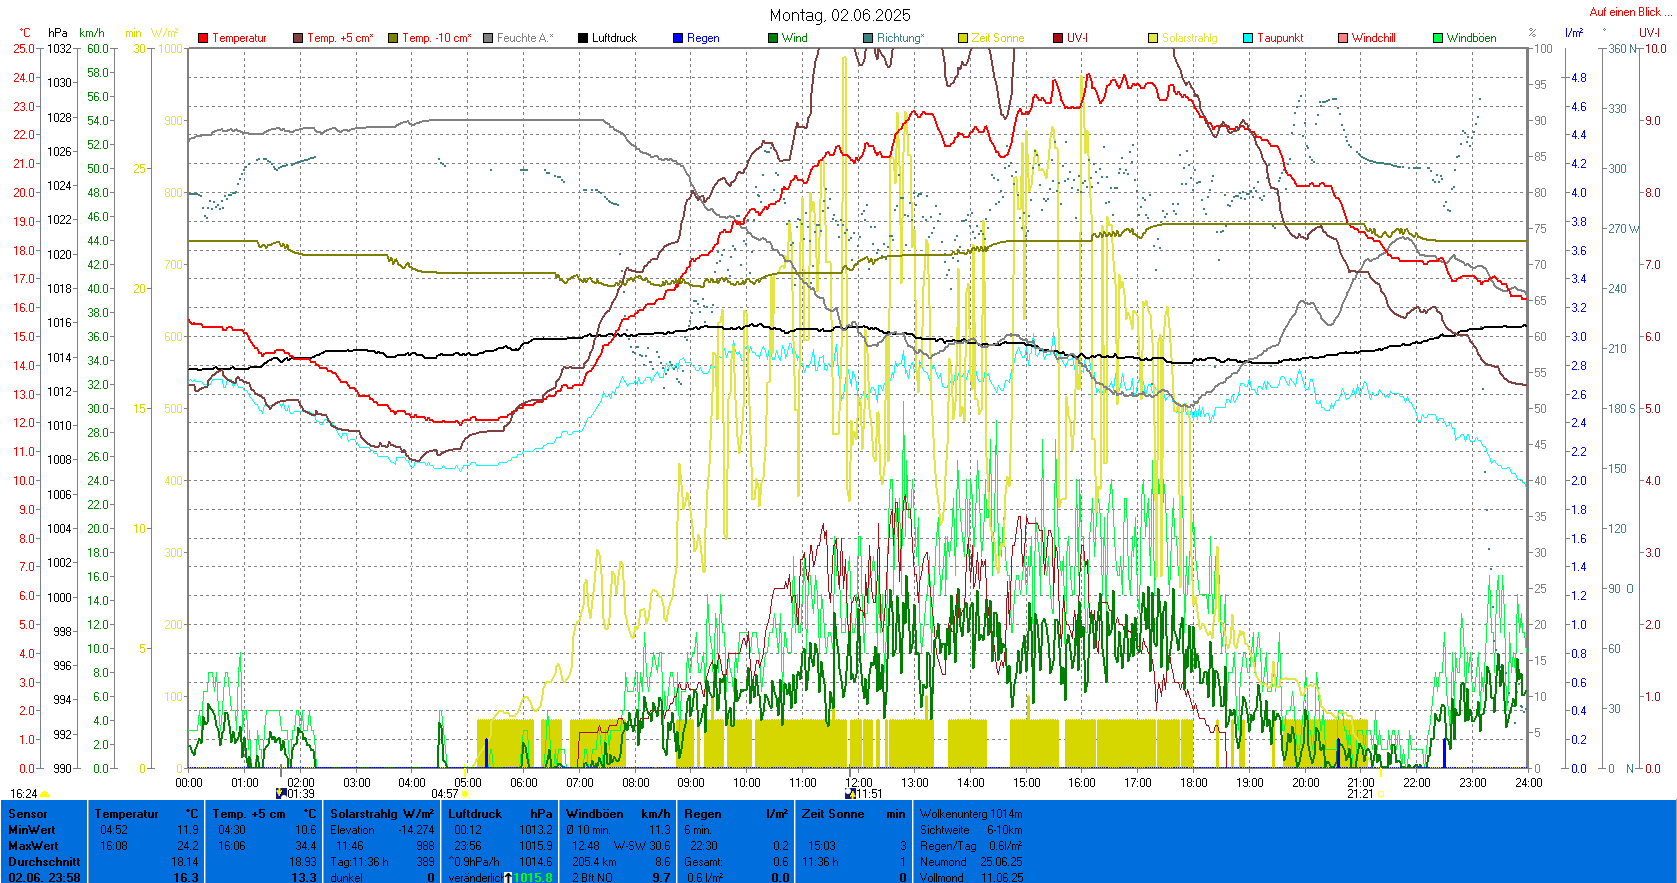Click the sun icon next to 16:24
The image size is (1677, 883).
pos(45,794)
